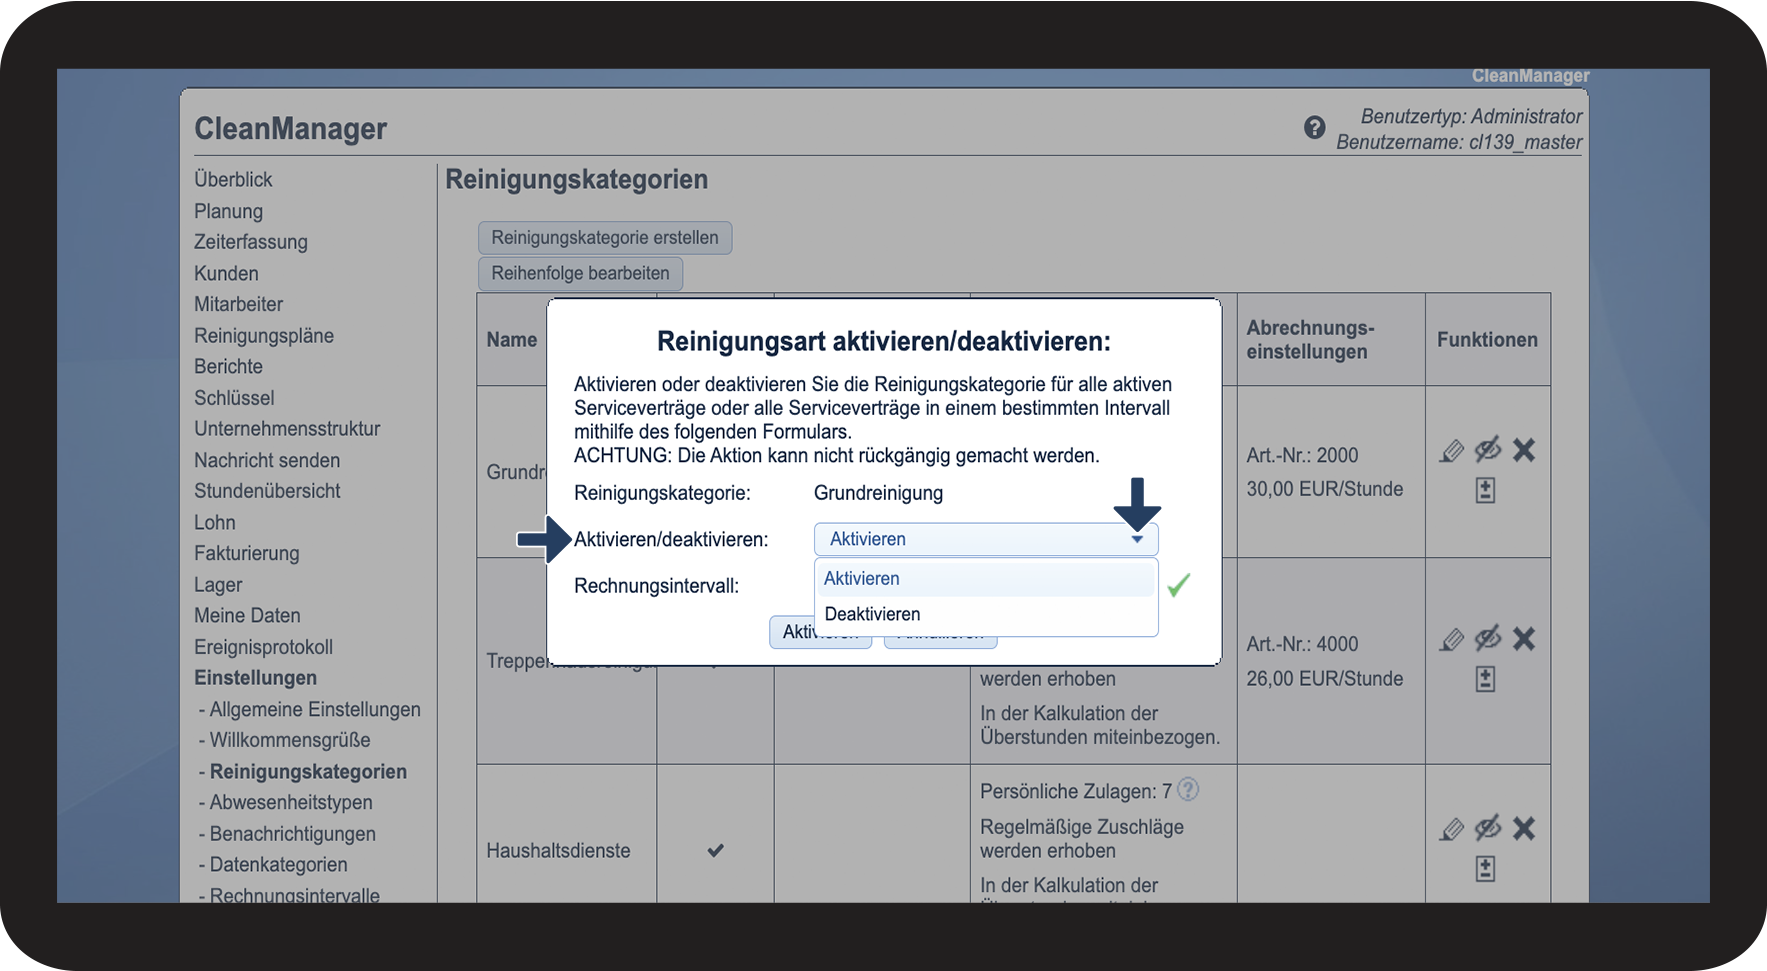1767x971 pixels.
Task: Select Einstellungen in the sidebar
Action: pos(255,678)
